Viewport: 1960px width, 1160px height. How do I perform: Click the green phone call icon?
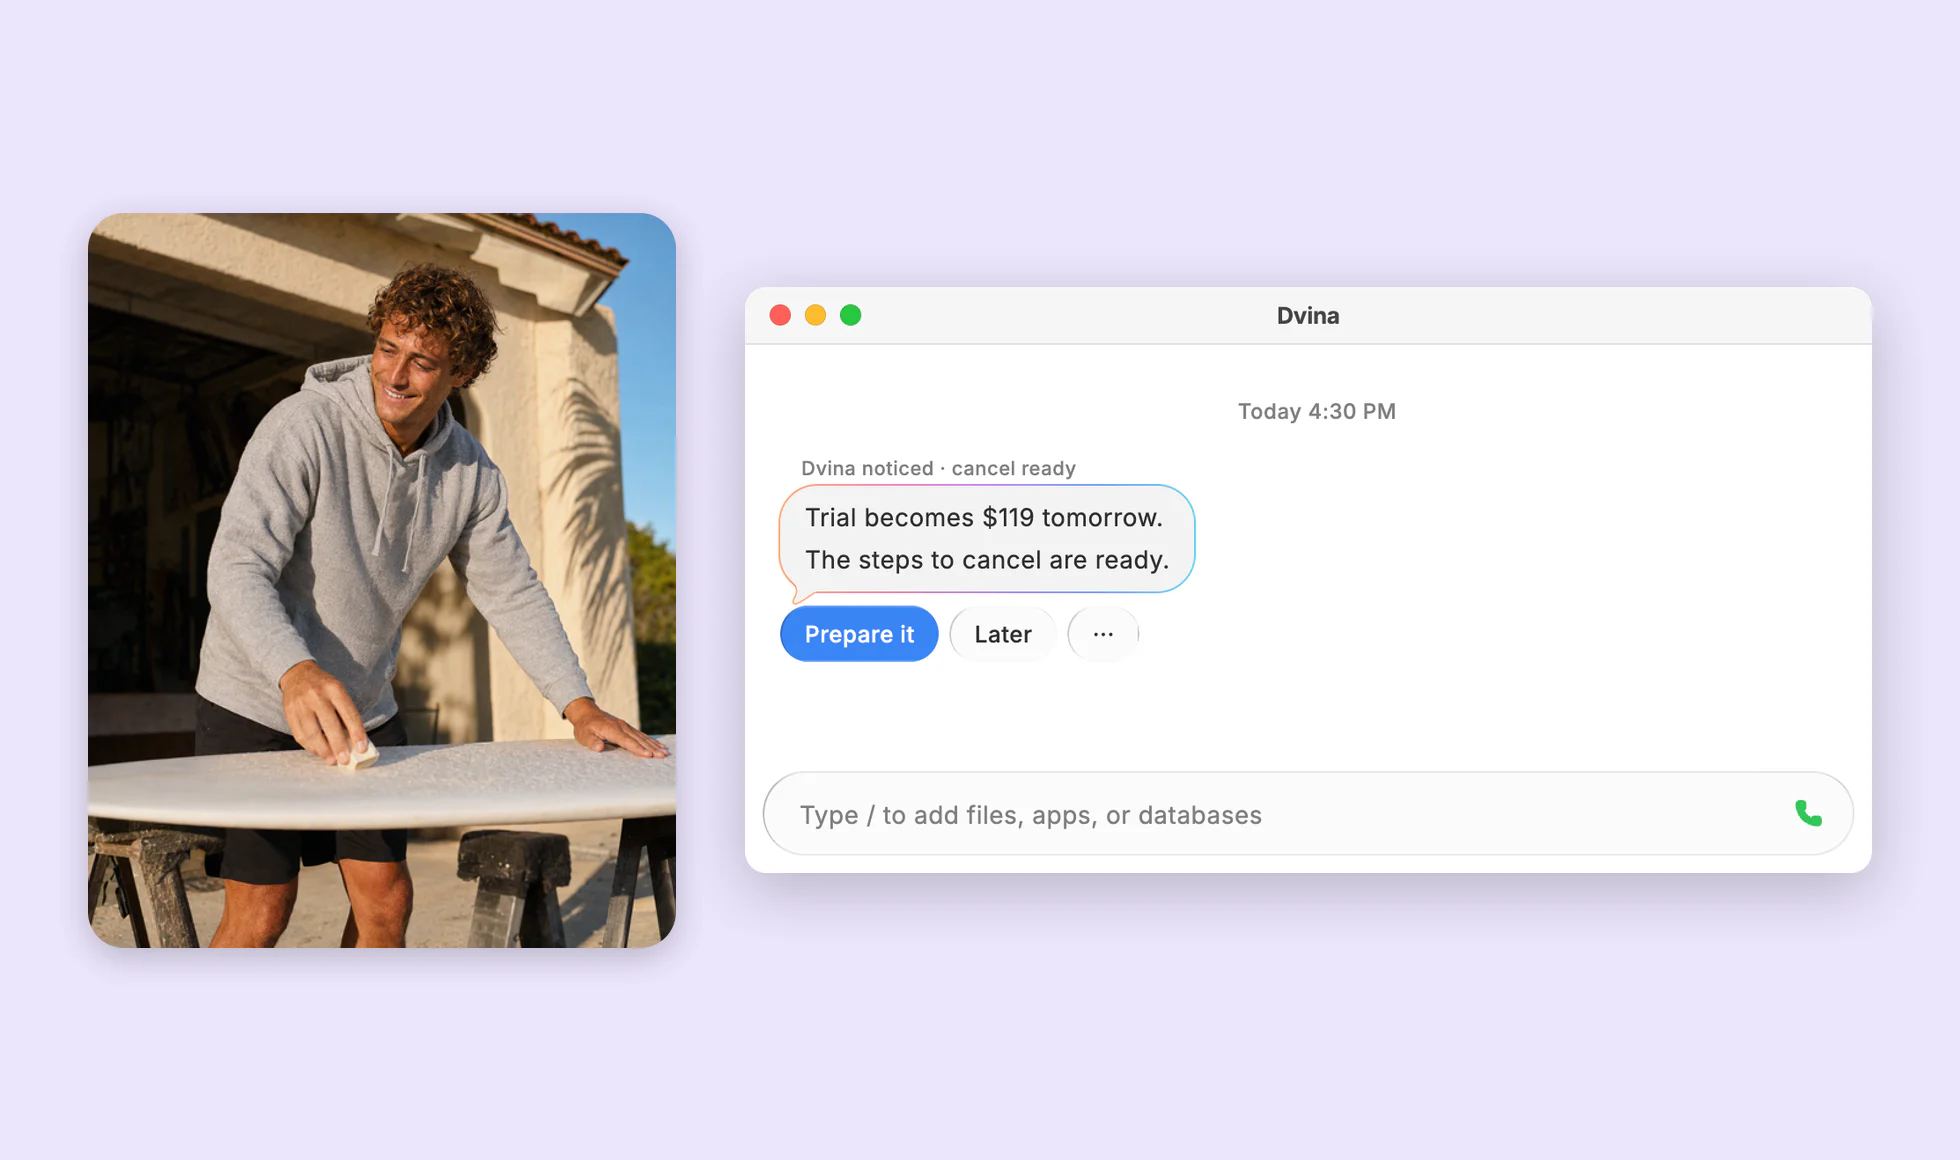(1808, 813)
